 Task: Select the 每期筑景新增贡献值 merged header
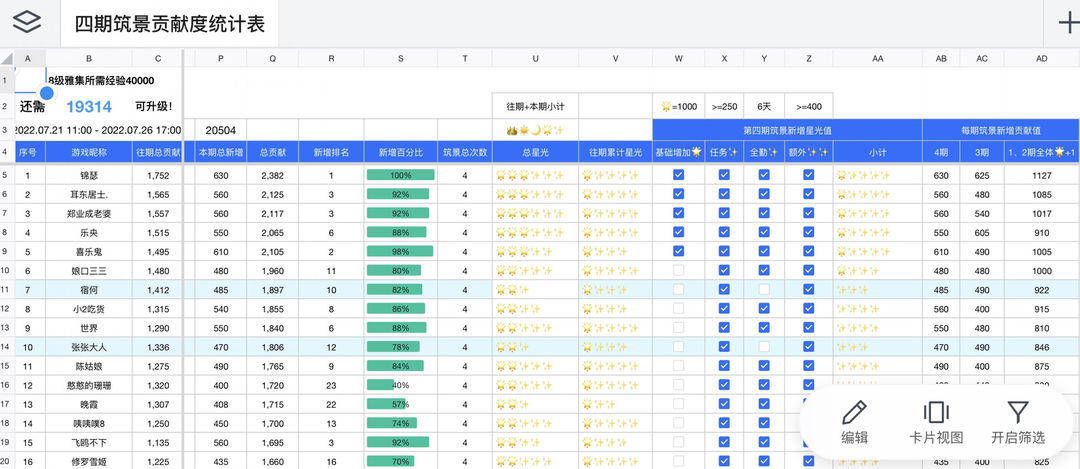point(1001,129)
